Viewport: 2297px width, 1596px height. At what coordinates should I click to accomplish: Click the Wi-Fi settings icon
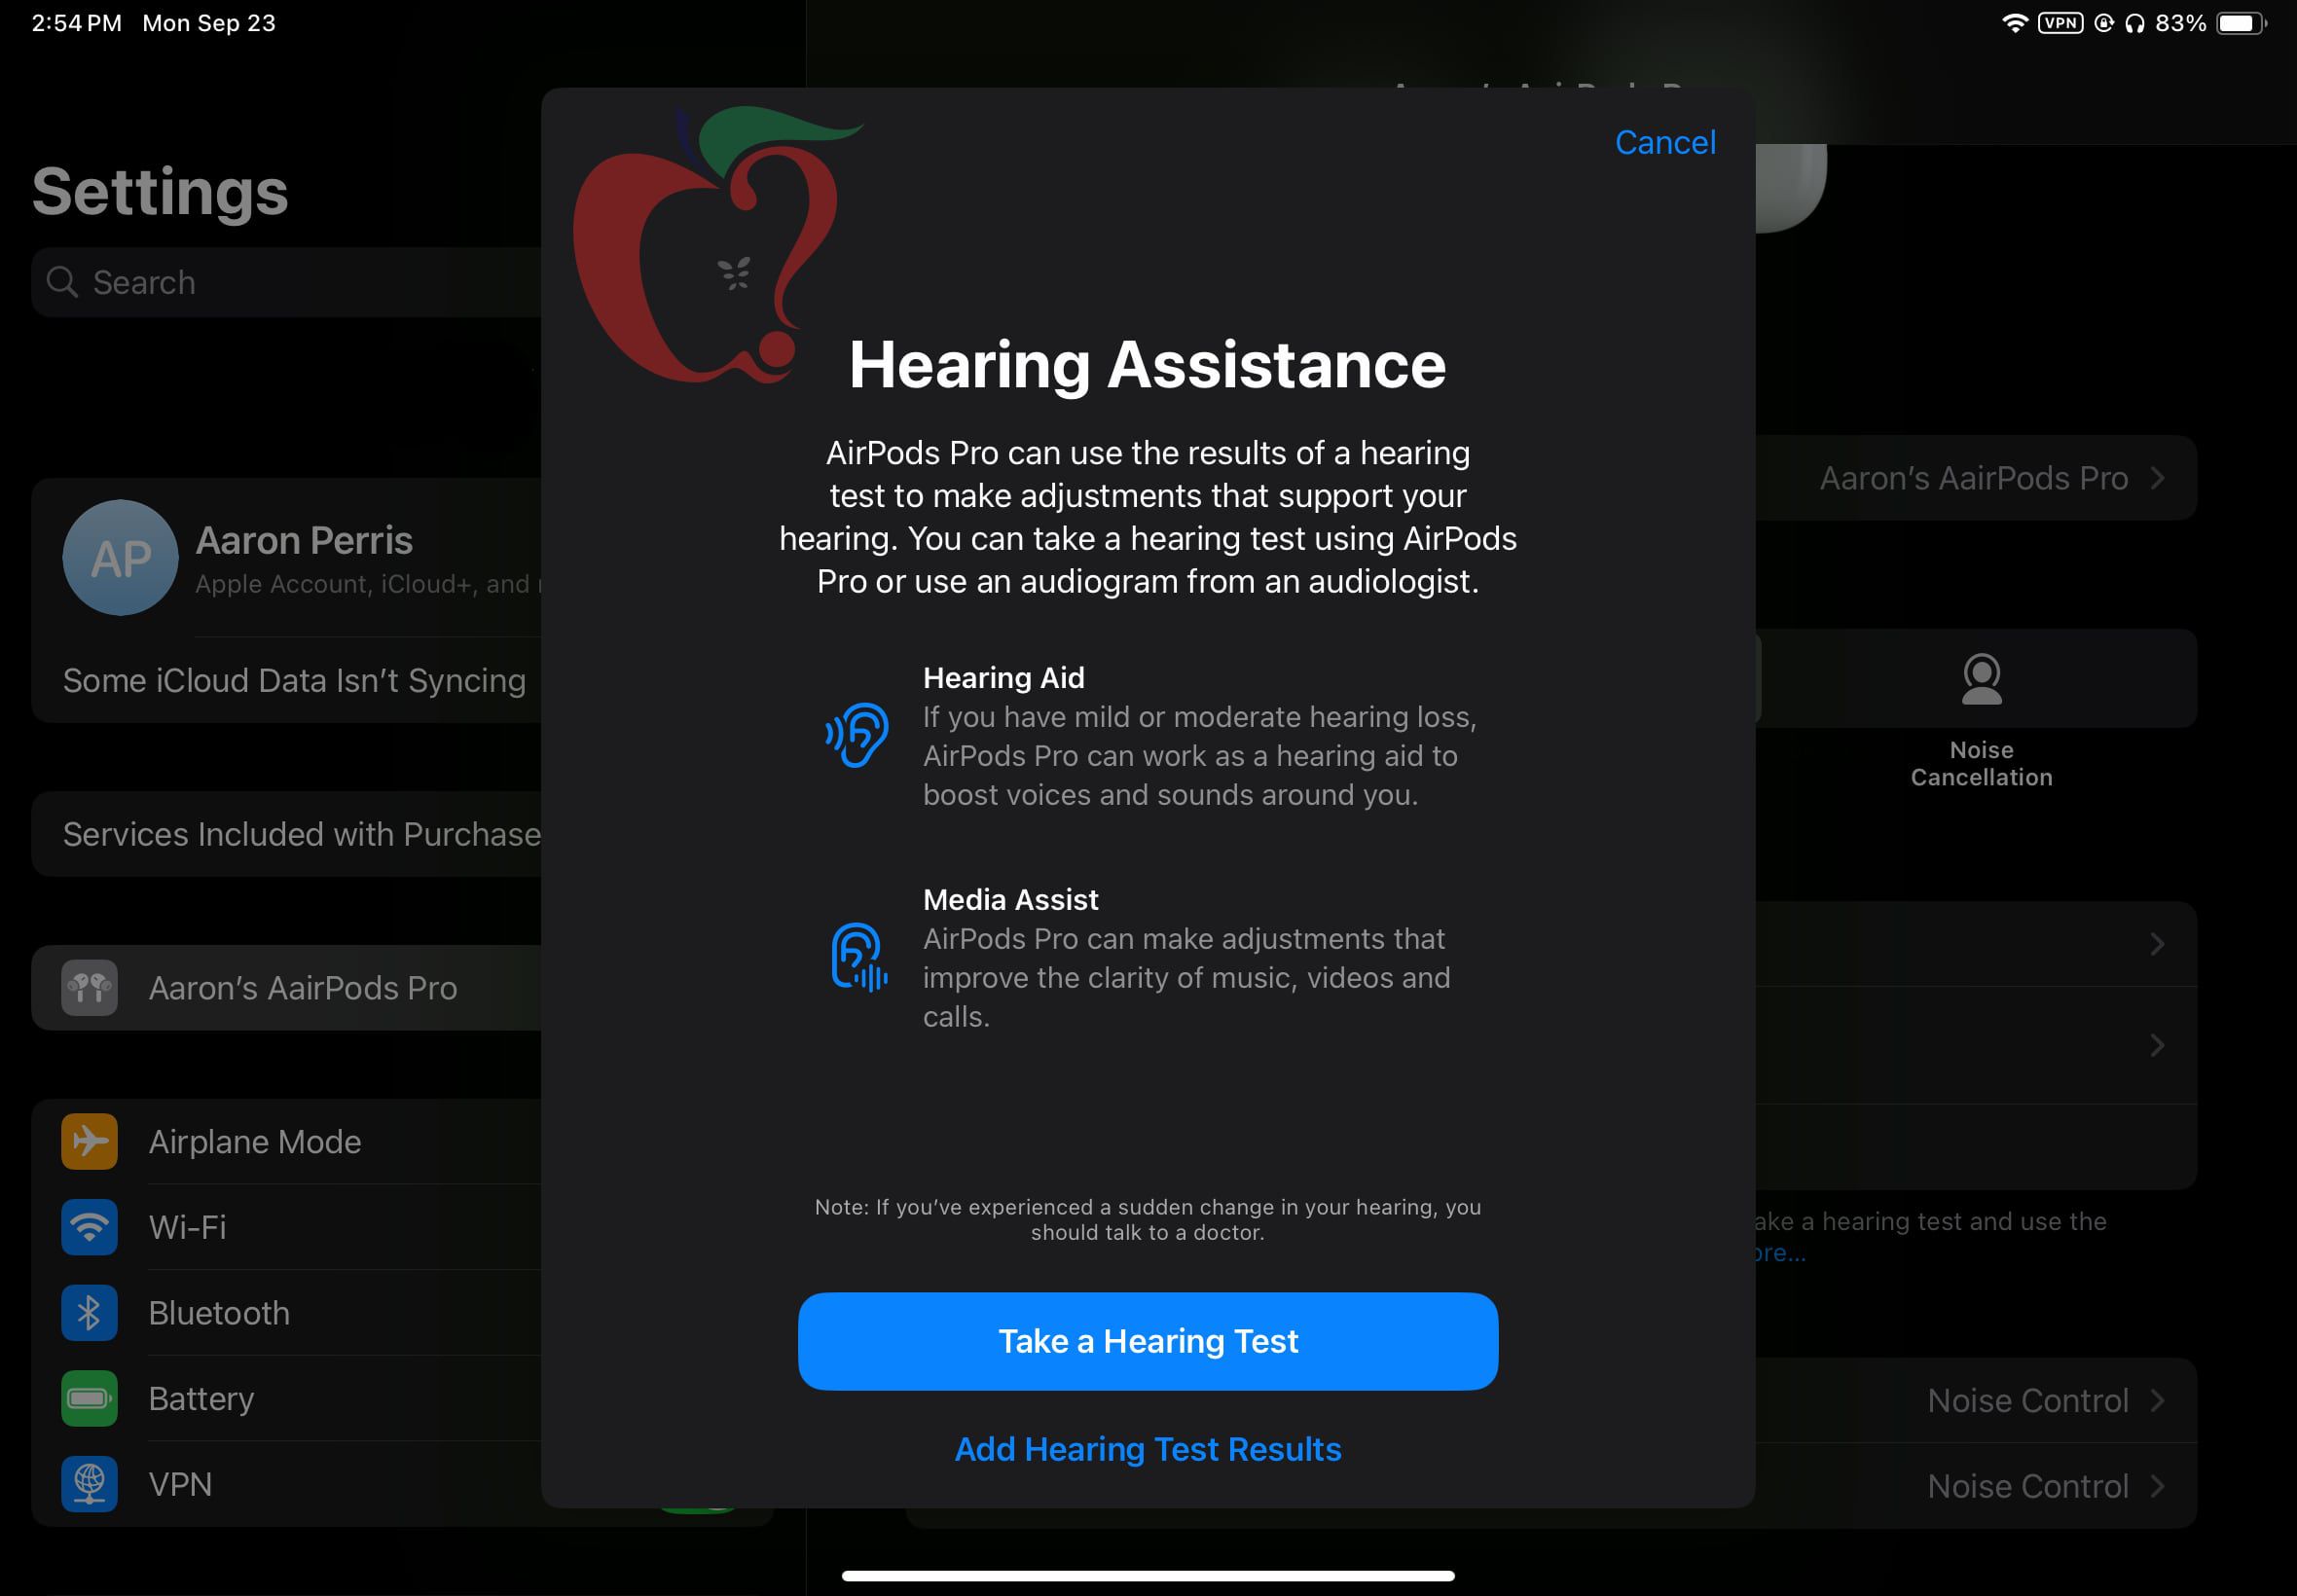(x=89, y=1228)
